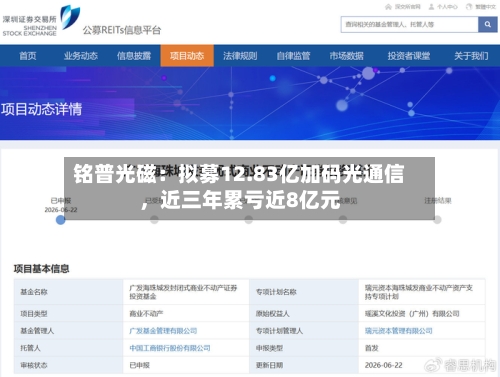Open the 业务动态 menu item

coord(81,56)
